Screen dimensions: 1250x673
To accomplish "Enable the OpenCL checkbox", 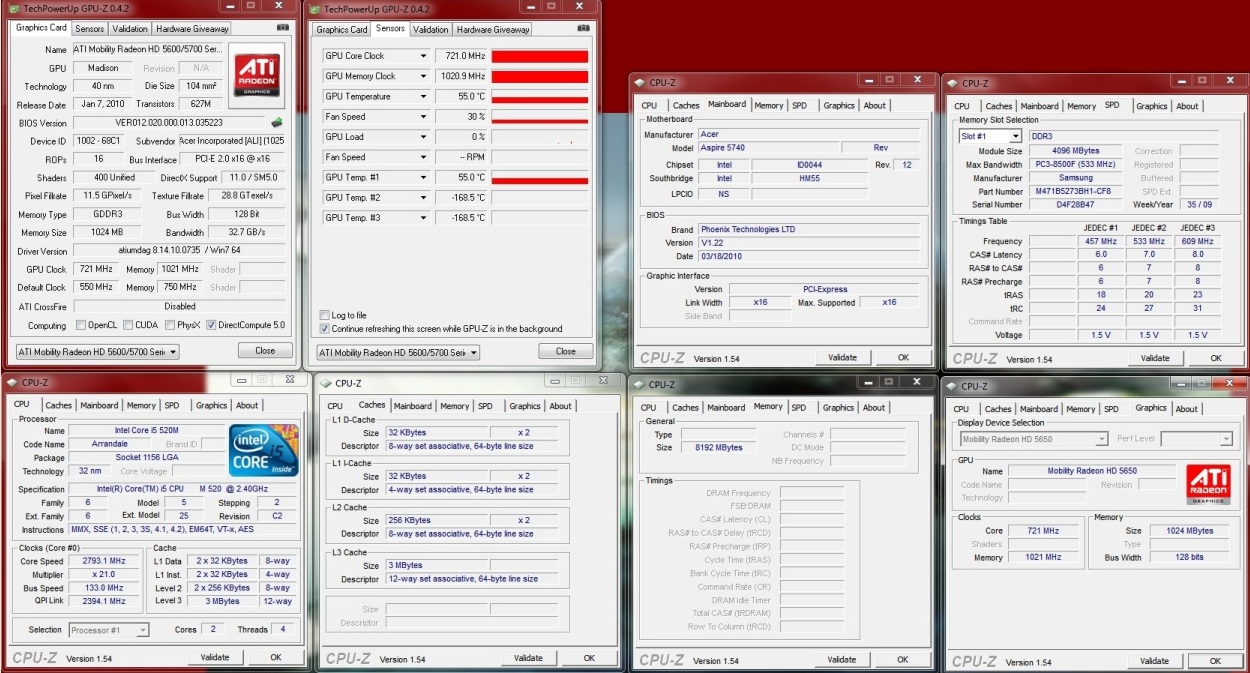I will click(81, 325).
